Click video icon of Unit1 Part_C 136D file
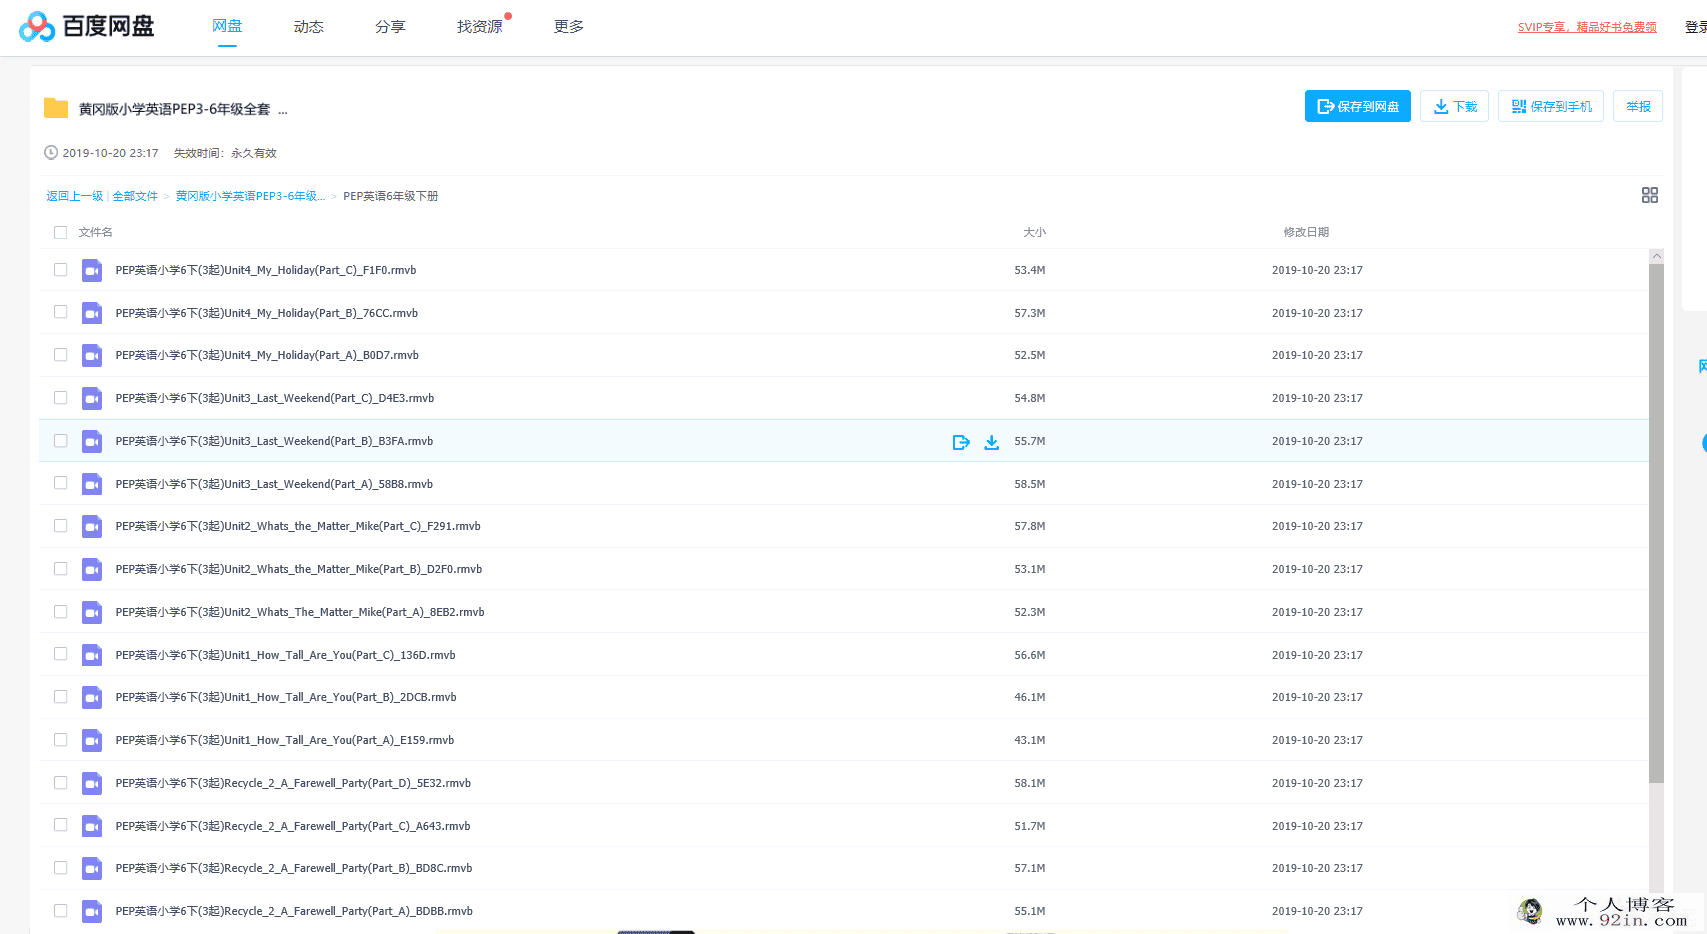 [x=92, y=655]
